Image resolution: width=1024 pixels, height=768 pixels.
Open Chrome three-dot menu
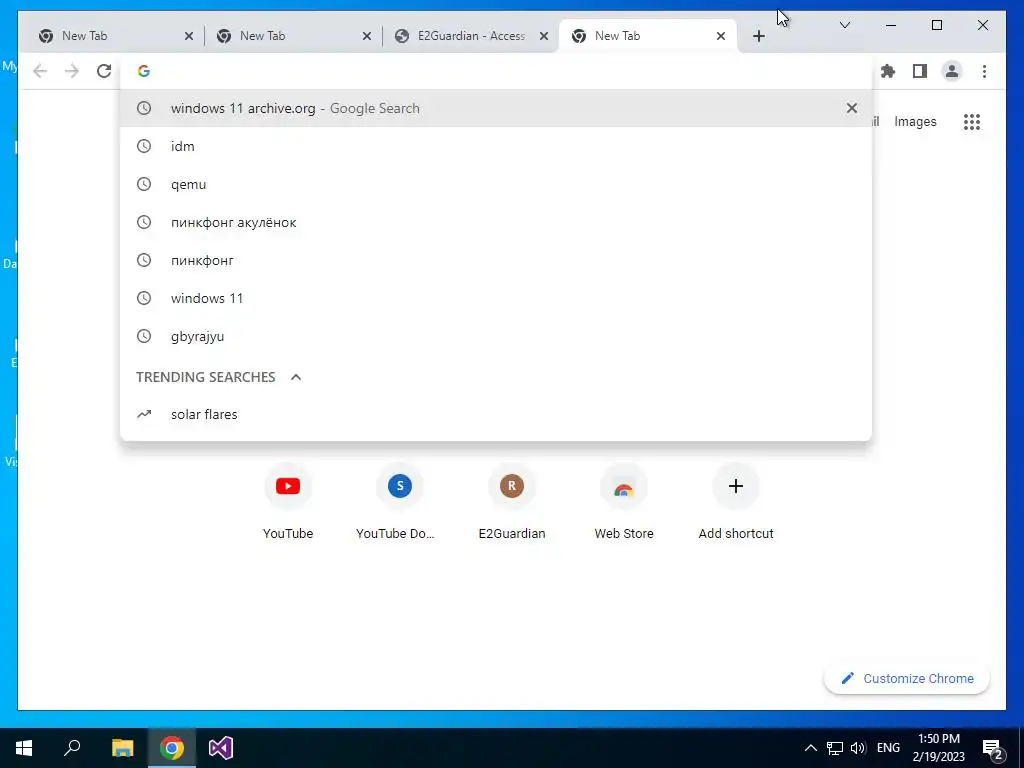pyautogui.click(x=984, y=71)
